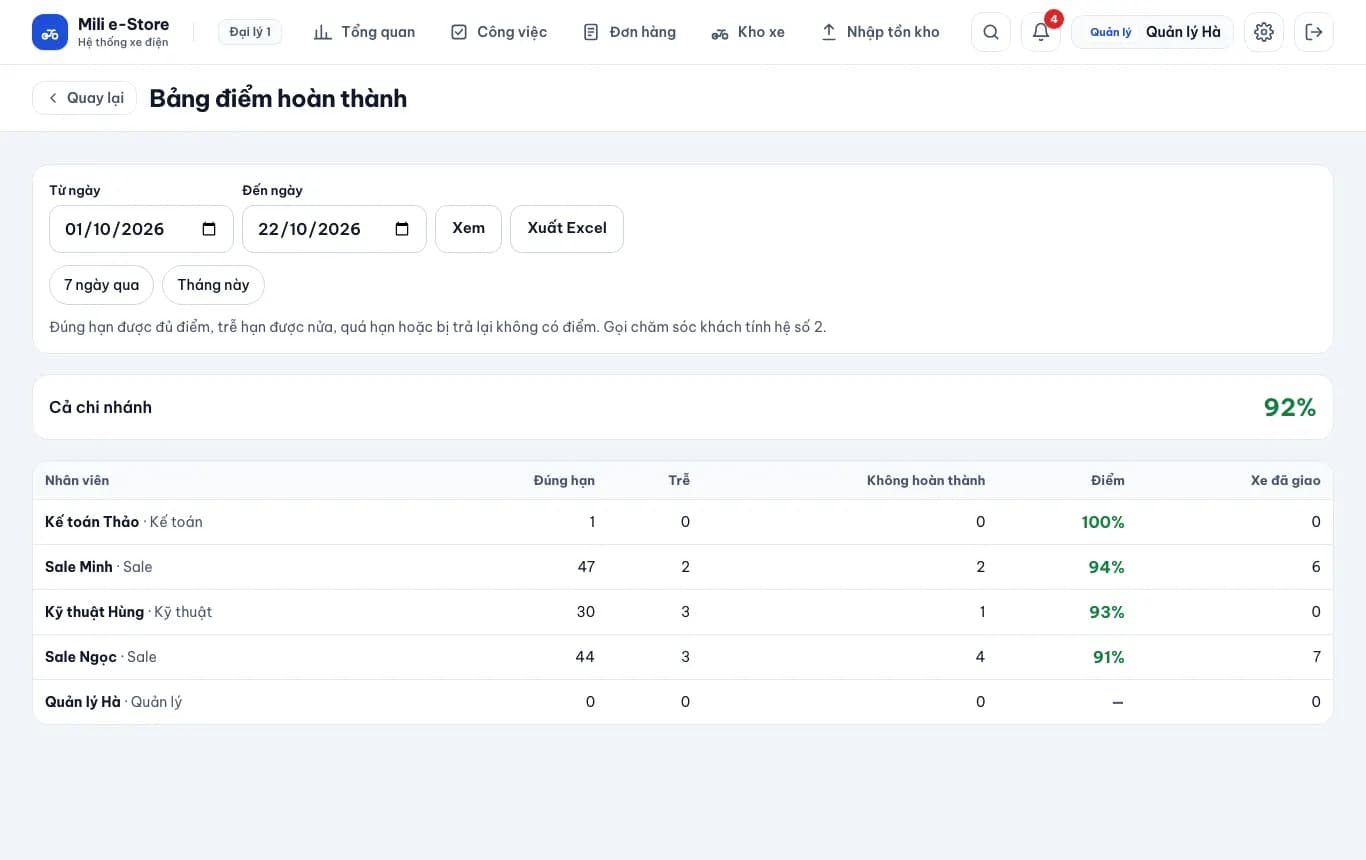Screen dimensions: 1366x860
Task: Open notifications bell with 4 badge
Action: click(1041, 32)
